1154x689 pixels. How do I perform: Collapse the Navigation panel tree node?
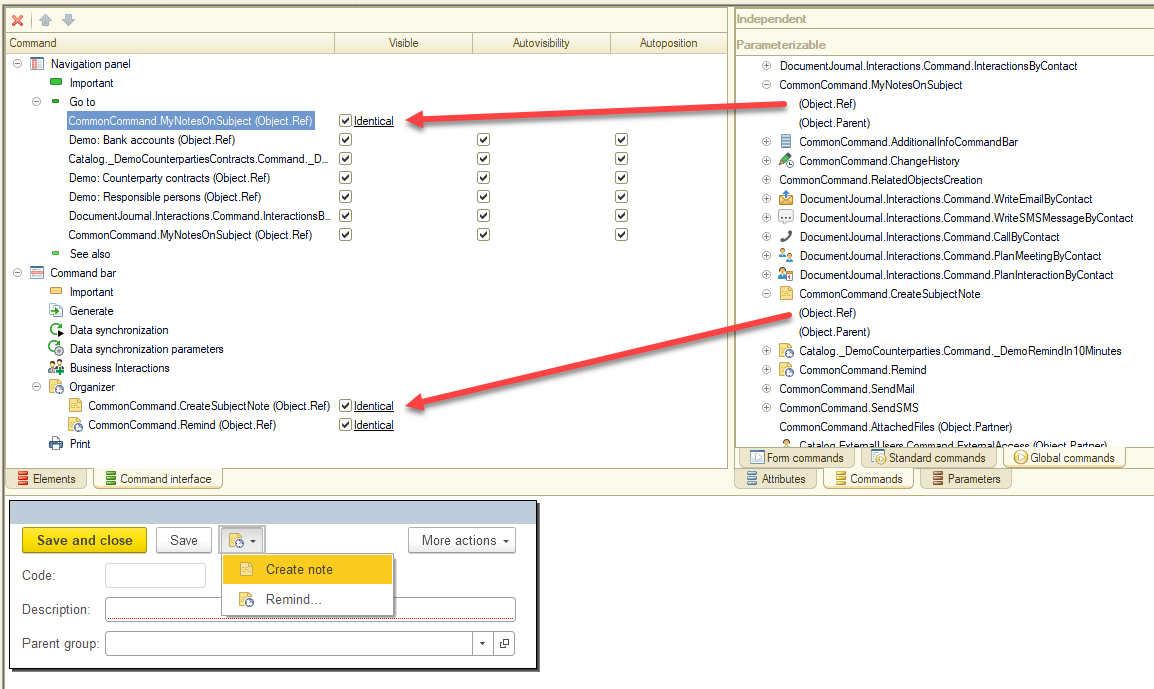(17, 64)
